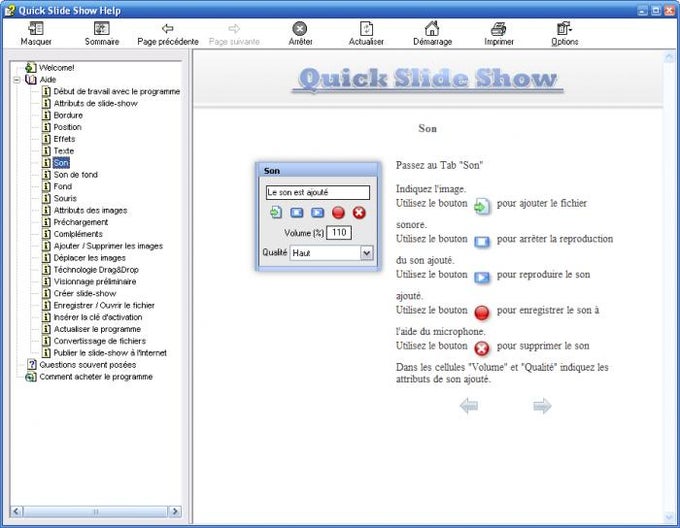This screenshot has width=680, height=528.
Task: Open the Options toolbar menu
Action: click(x=565, y=34)
